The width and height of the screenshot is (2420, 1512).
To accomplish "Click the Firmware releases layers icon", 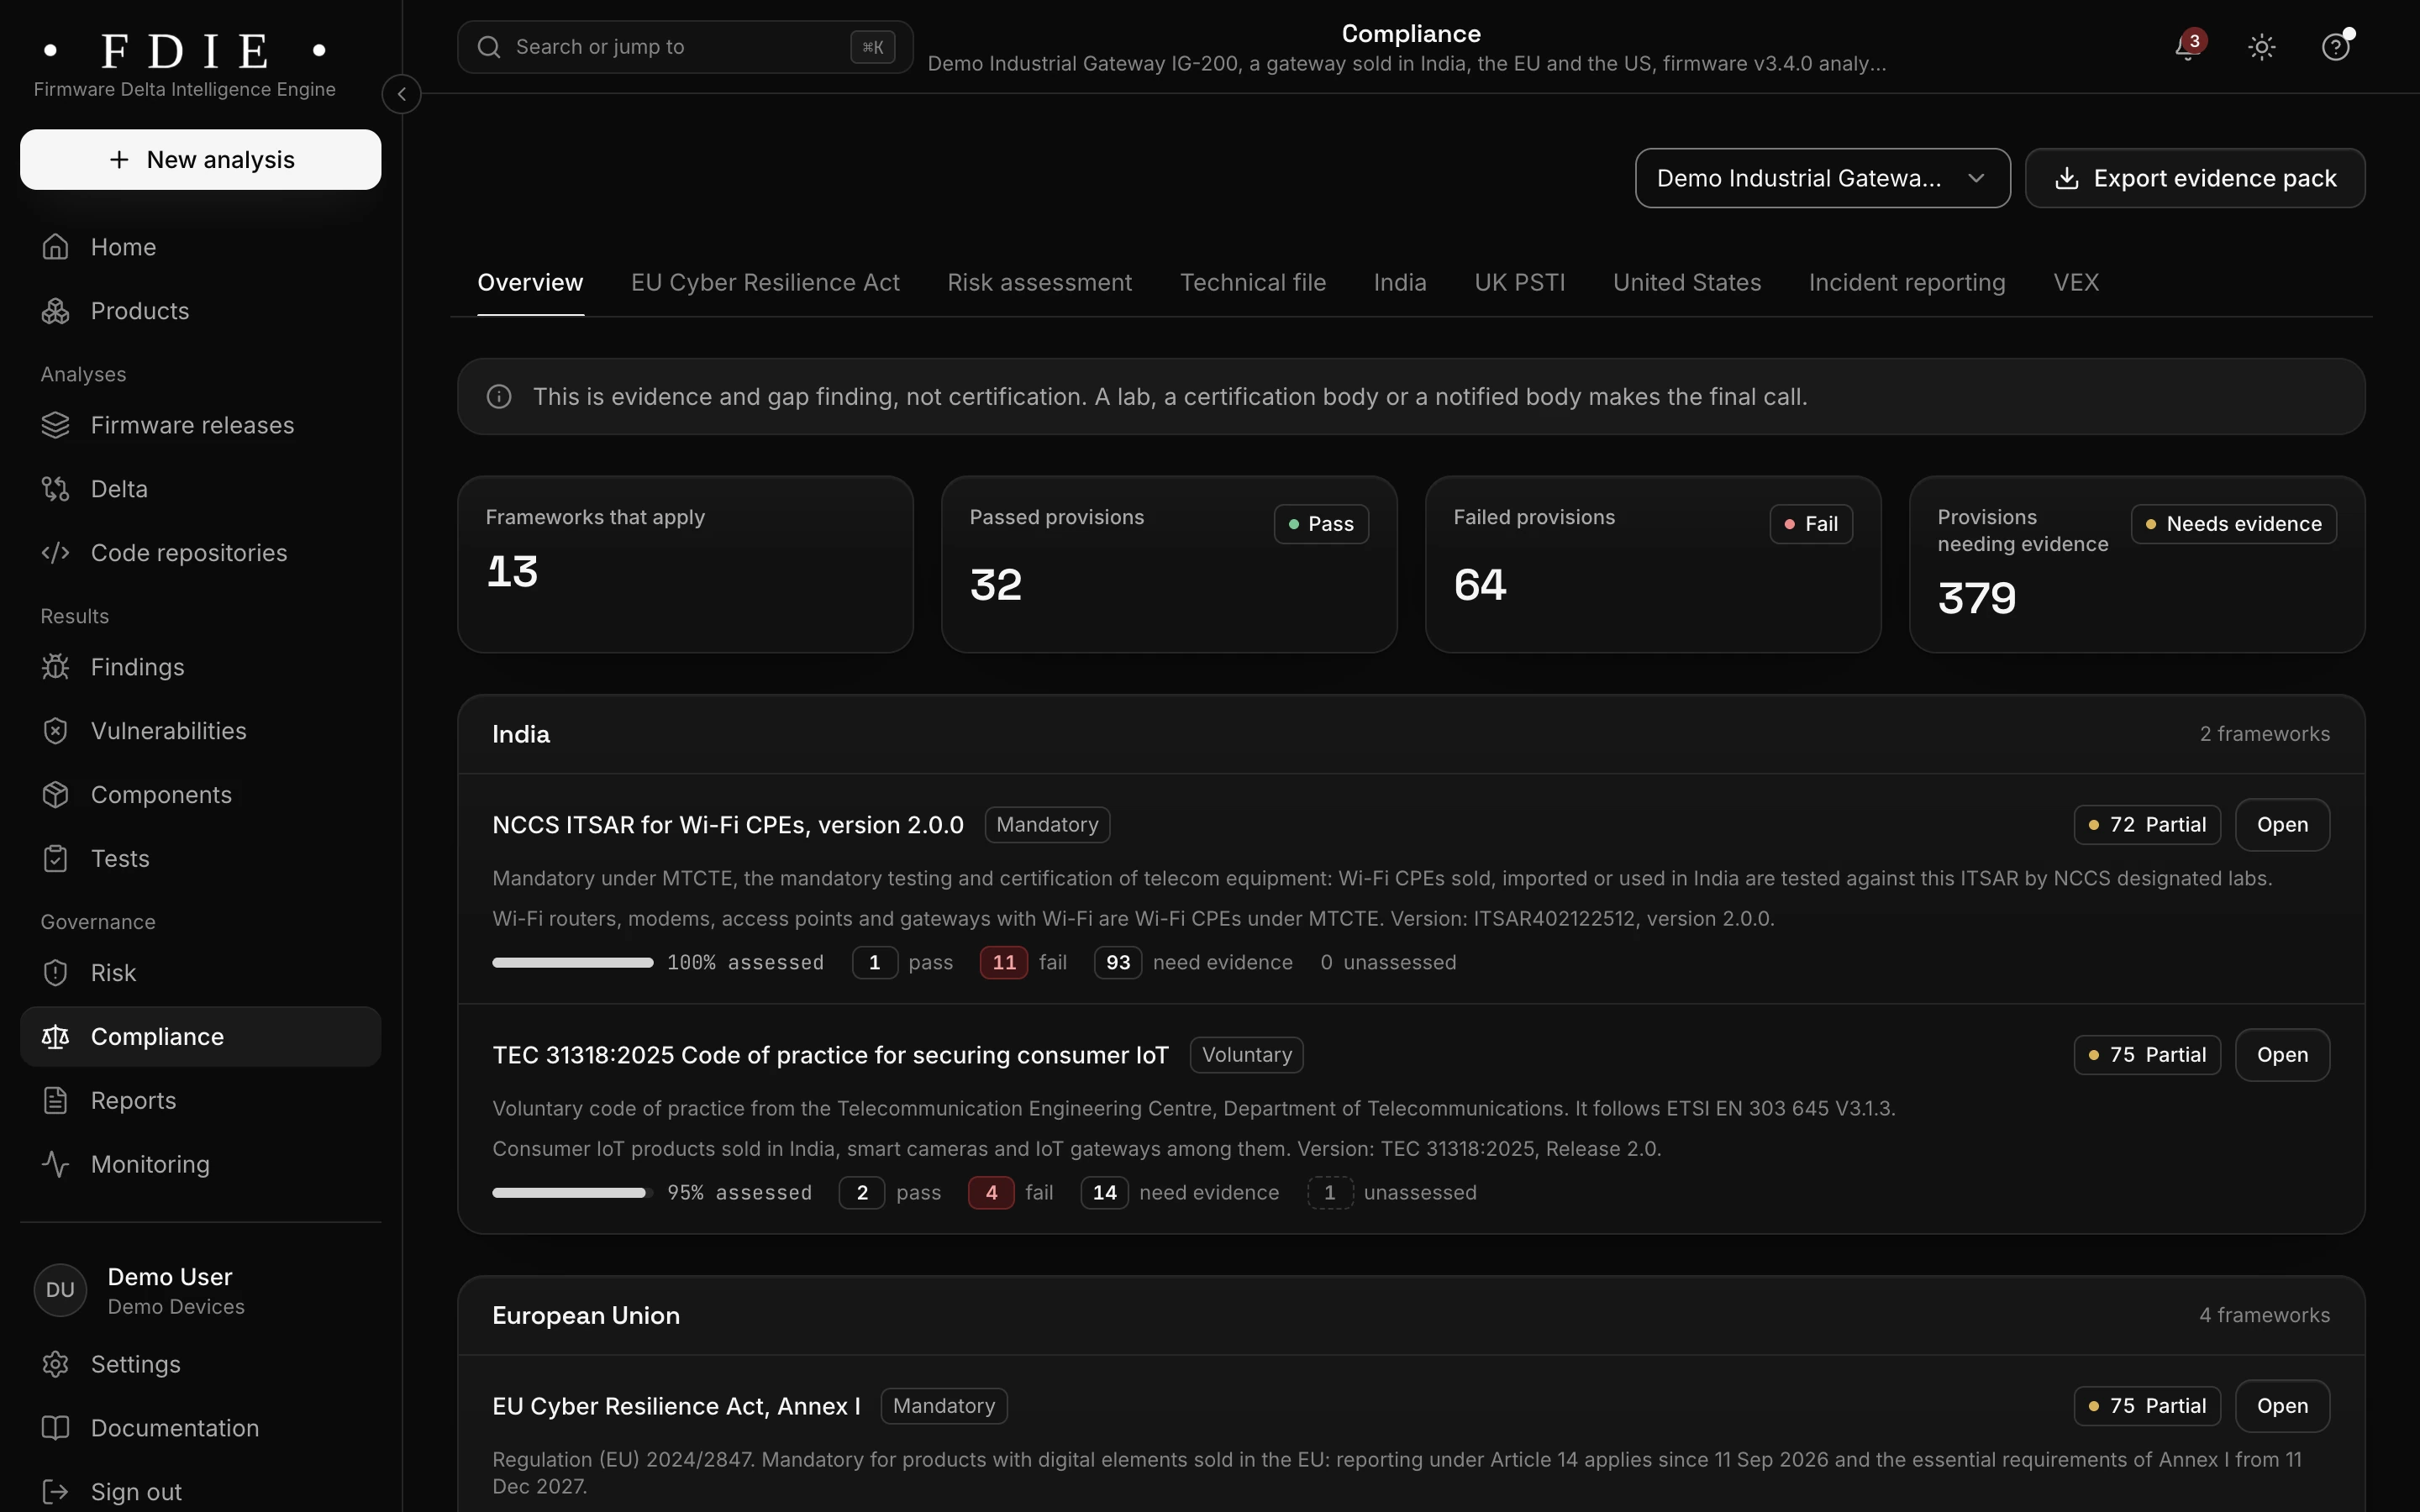I will tap(55, 425).
